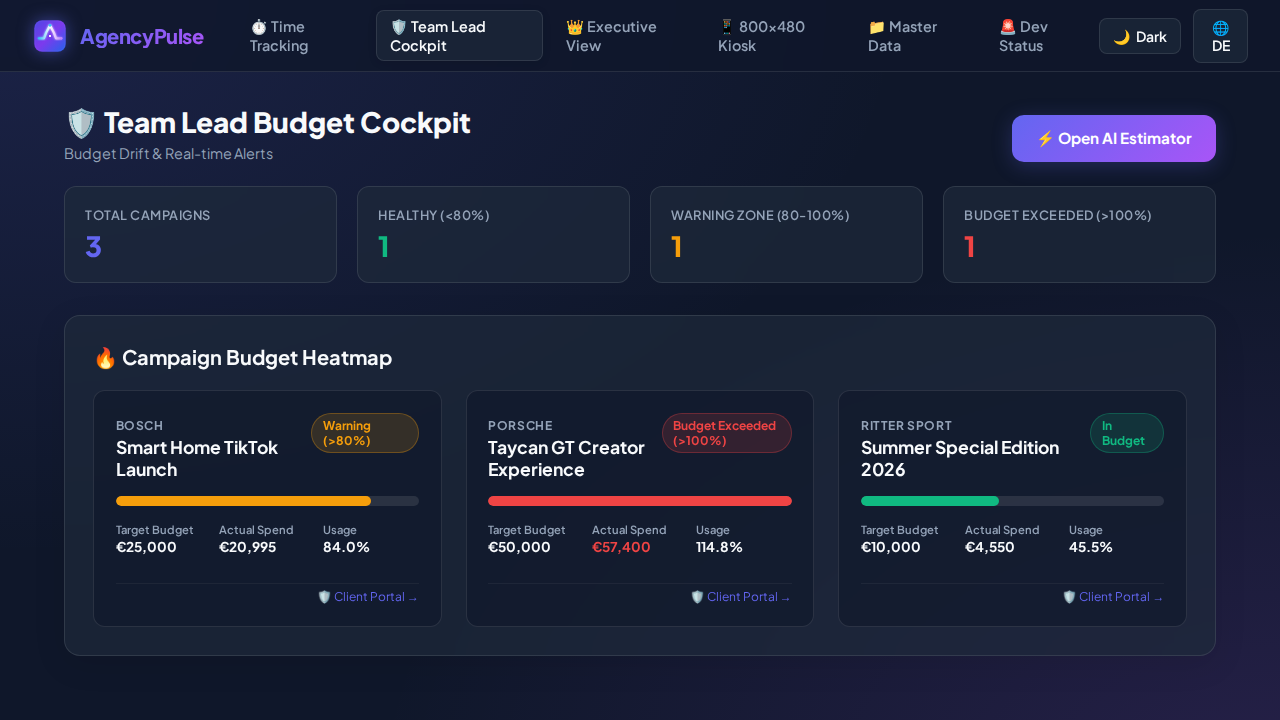This screenshot has height=720, width=1280.
Task: Click the Healthy (<80%) stat card
Action: pyautogui.click(x=493, y=234)
